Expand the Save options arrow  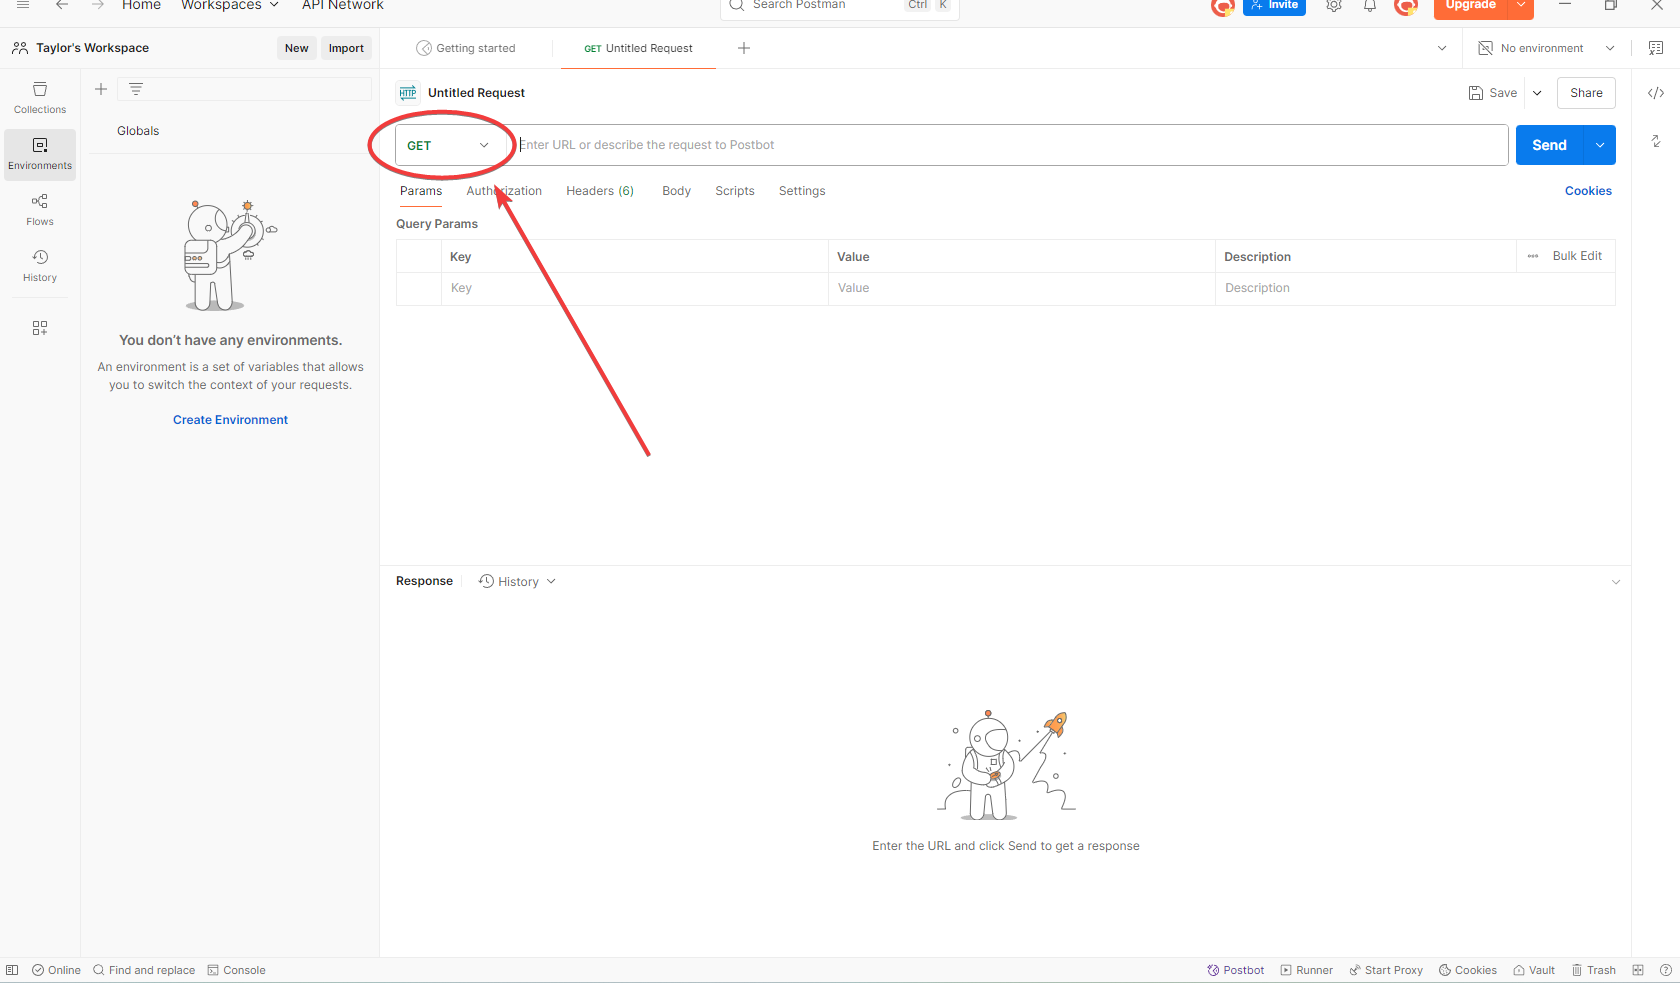(x=1537, y=93)
